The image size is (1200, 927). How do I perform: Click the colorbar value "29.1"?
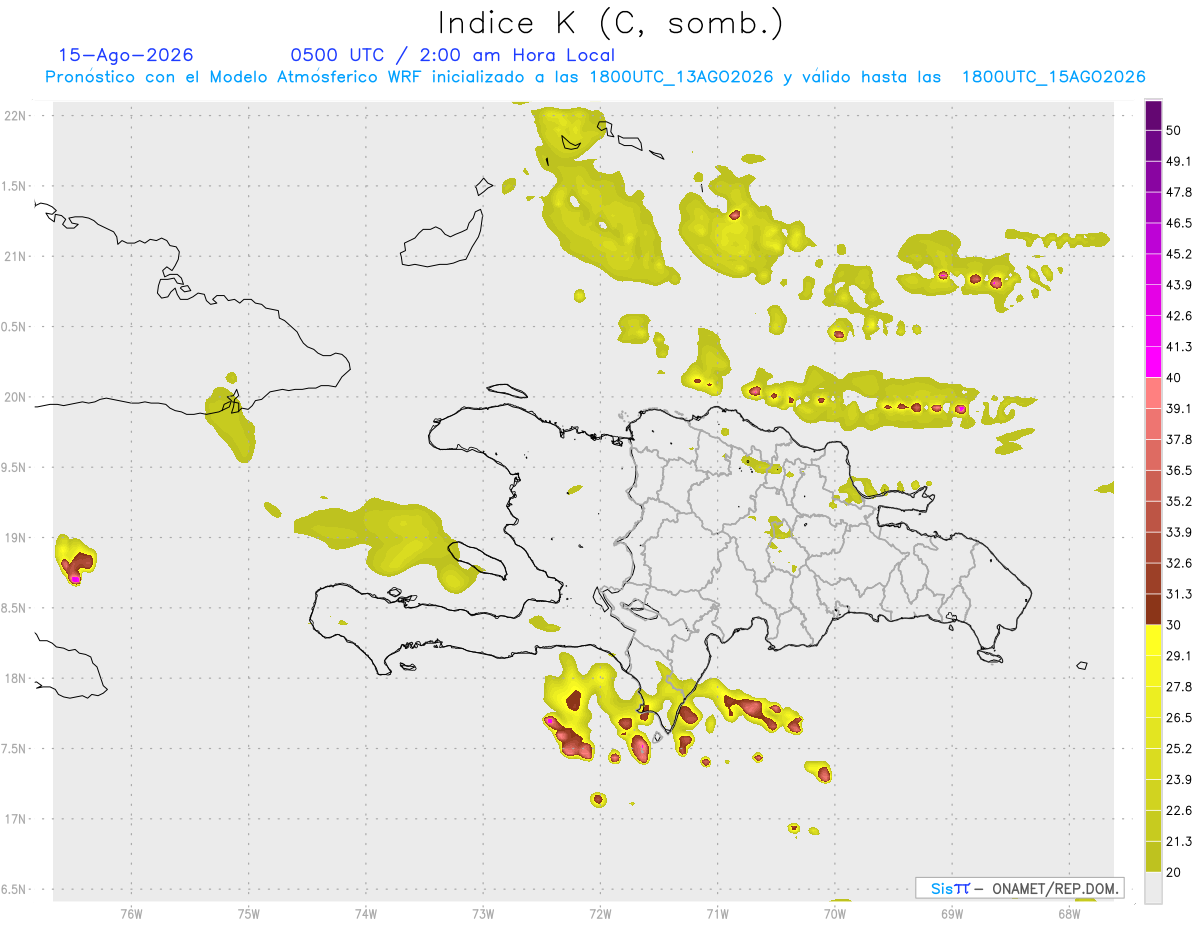[x=1179, y=656]
